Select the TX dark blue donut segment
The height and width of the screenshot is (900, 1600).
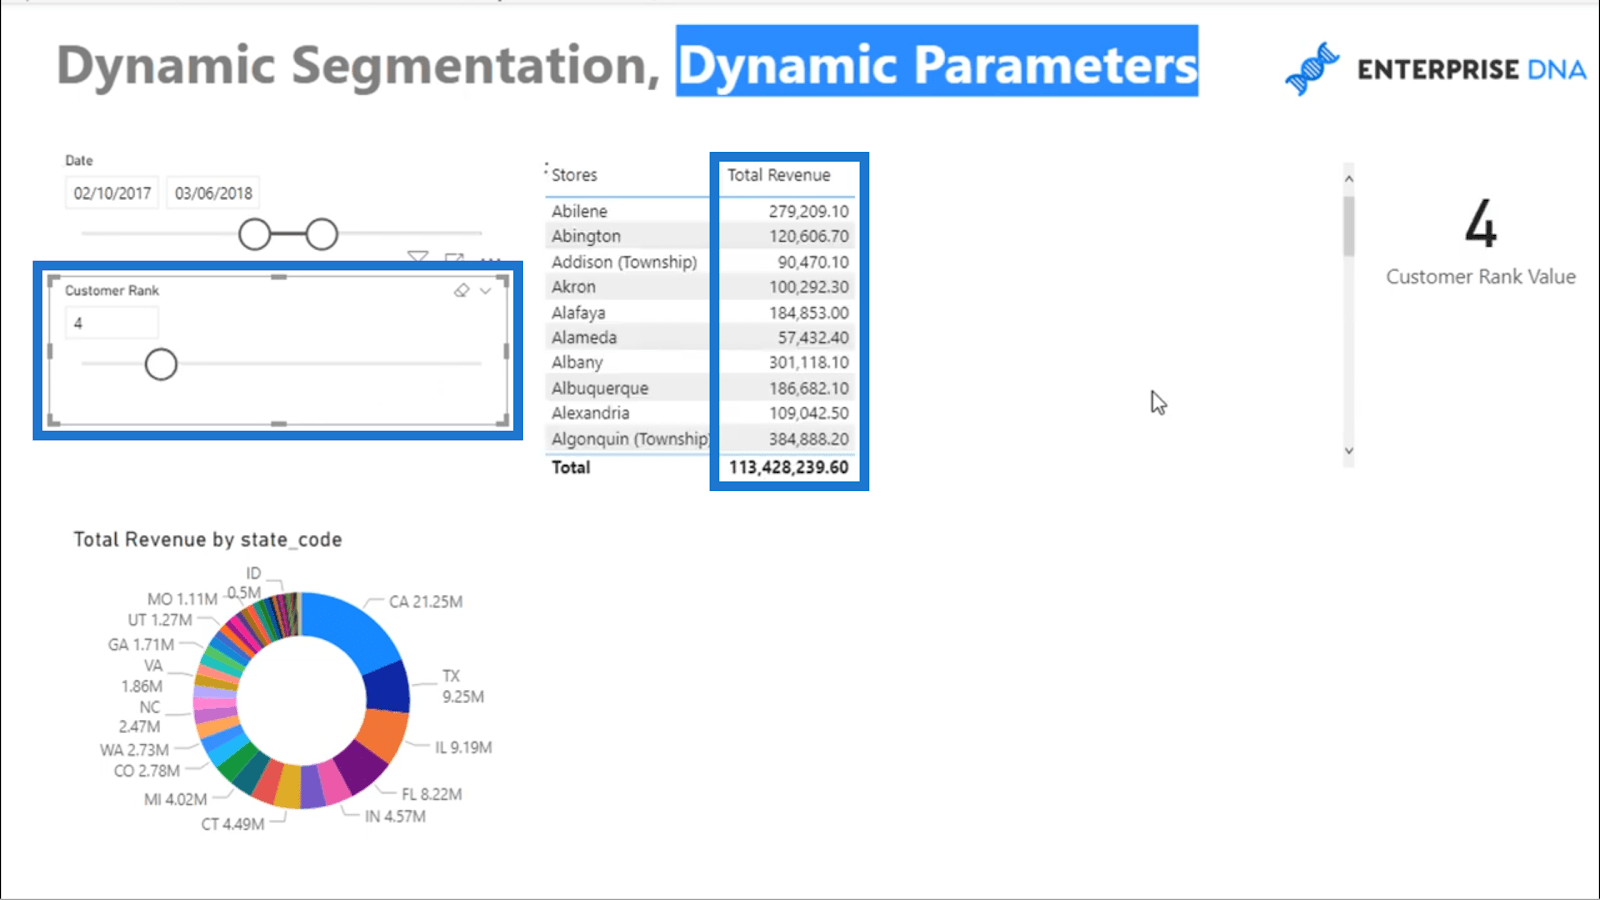coord(389,687)
